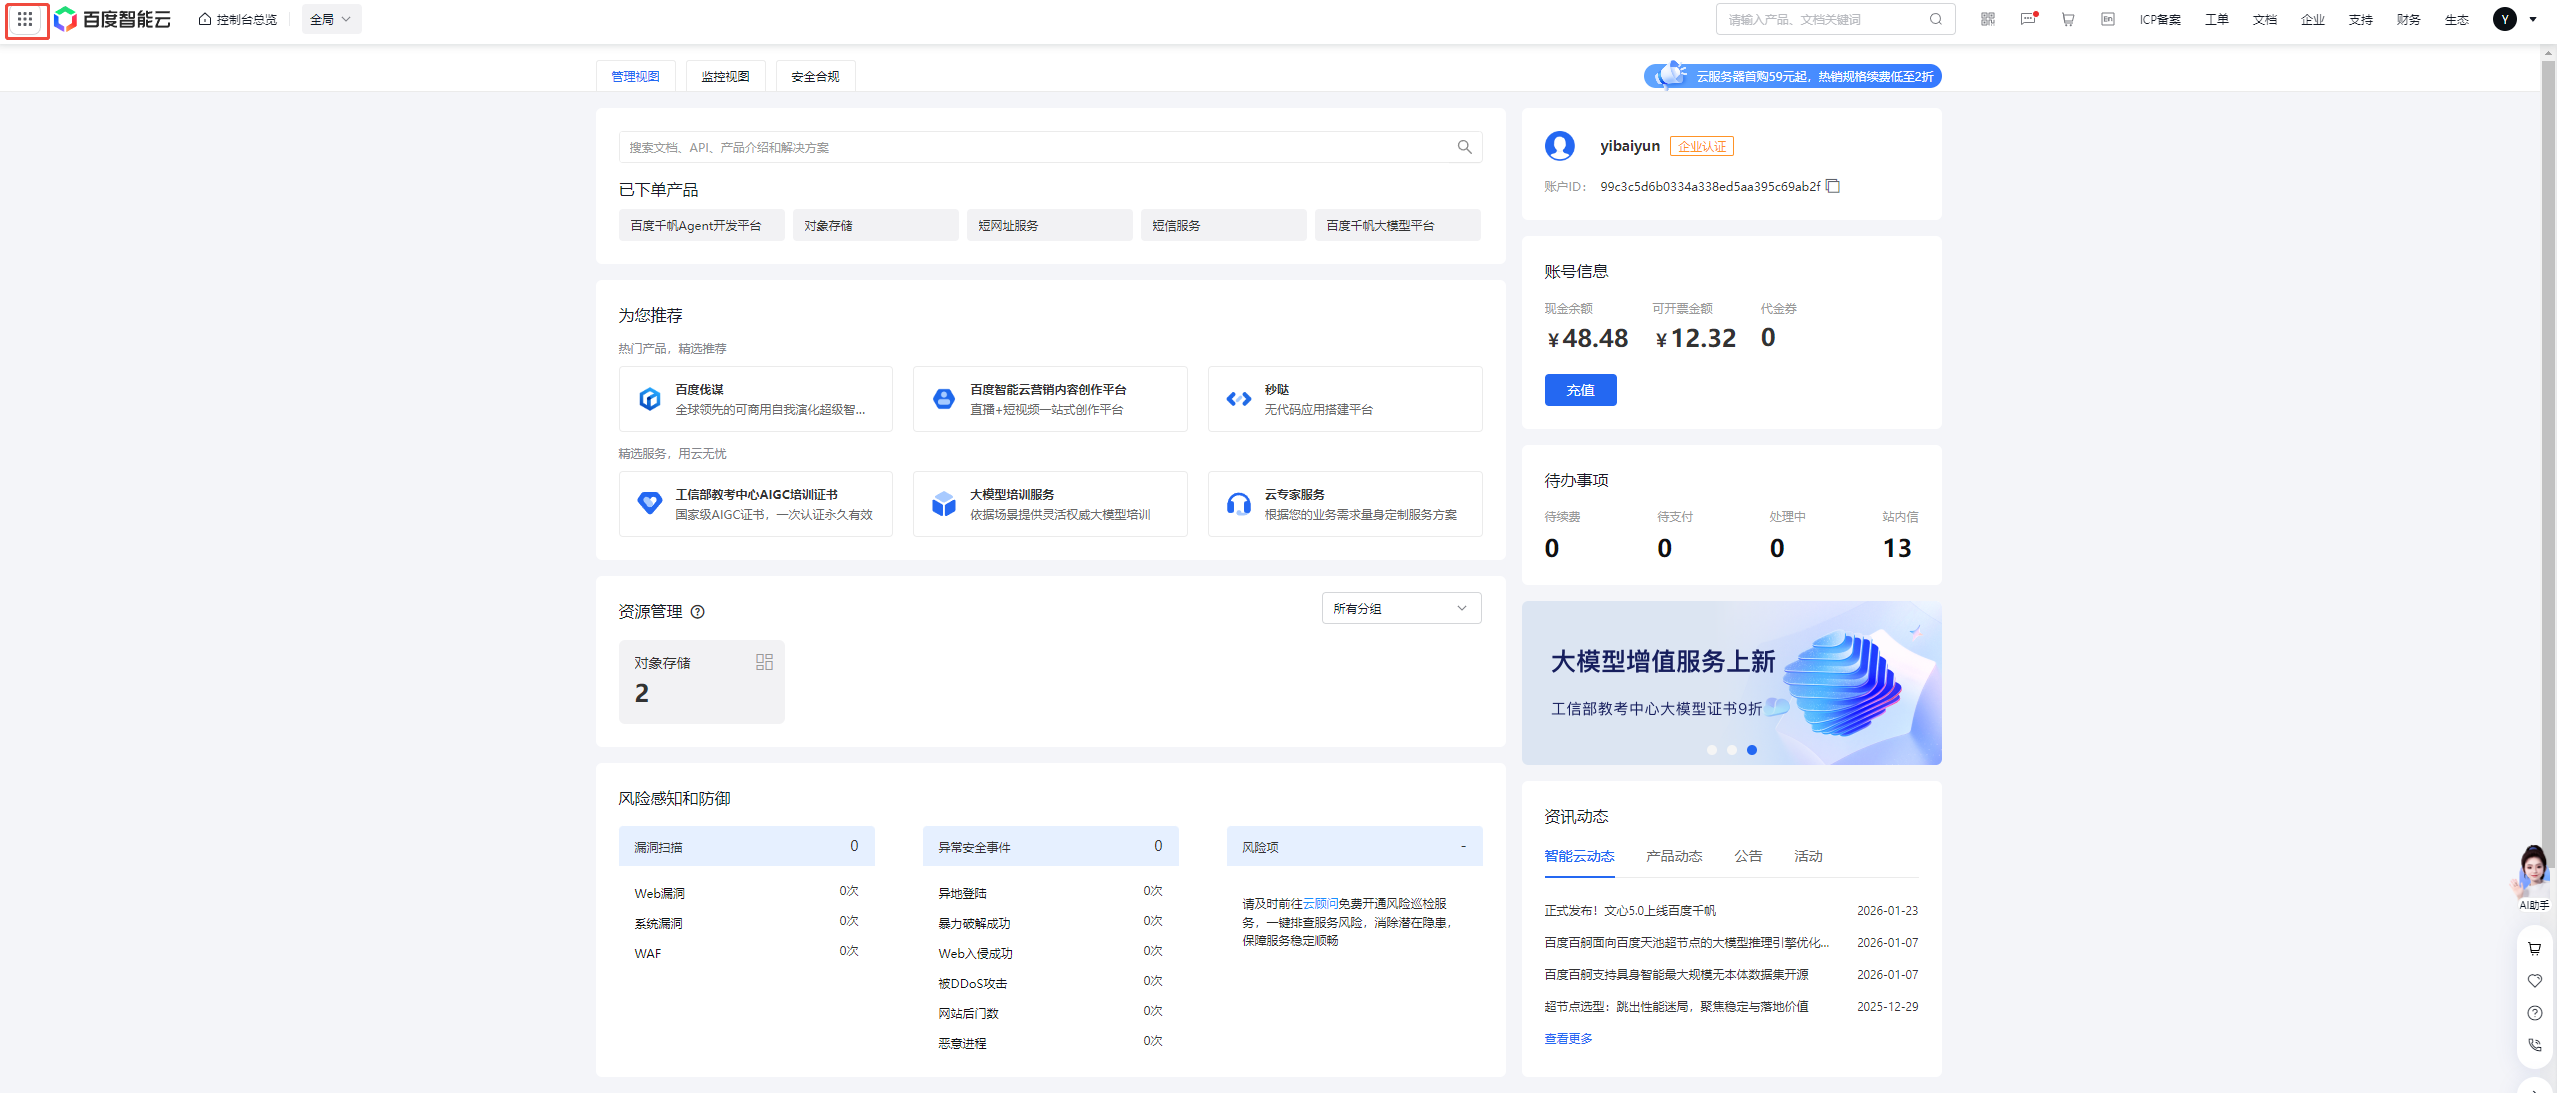Switch to the 监控视图 tab
The image size is (2557, 1093).
click(x=726, y=77)
